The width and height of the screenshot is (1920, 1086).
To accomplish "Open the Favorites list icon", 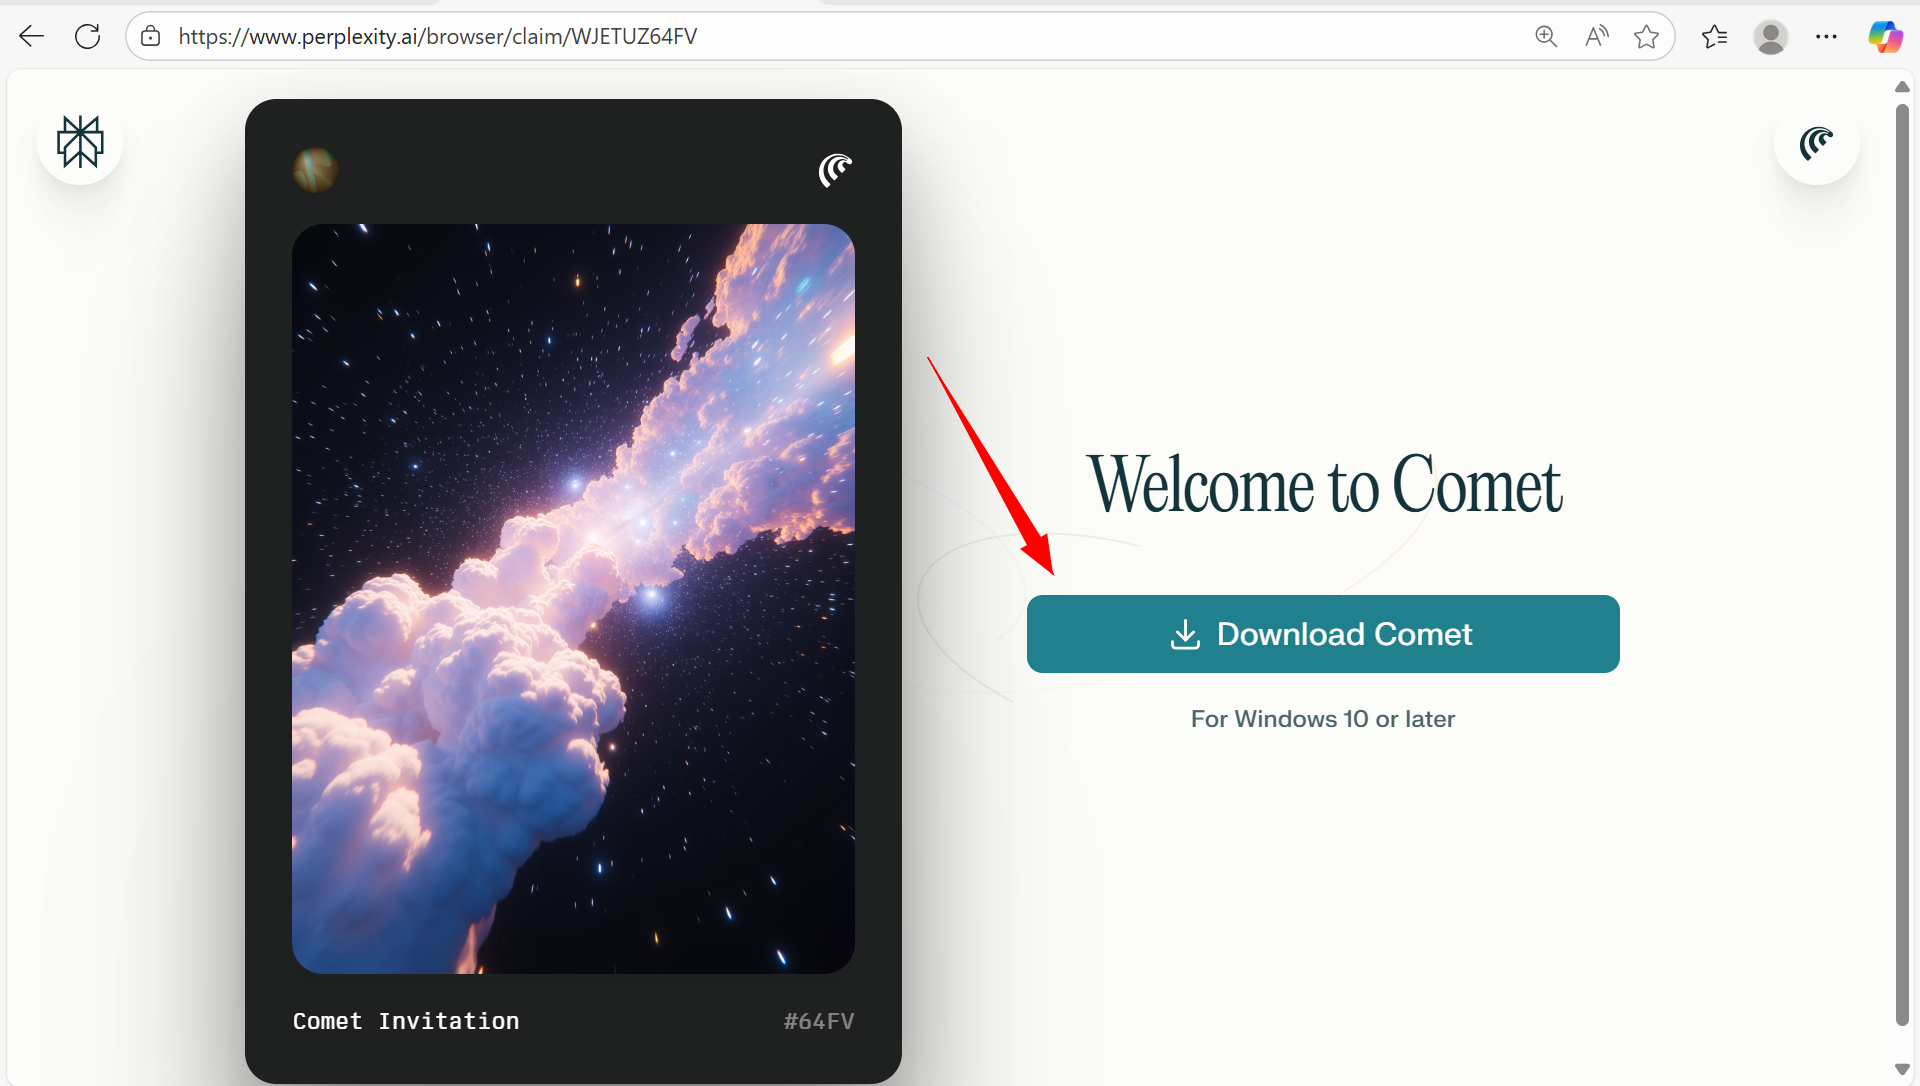I will (x=1714, y=37).
